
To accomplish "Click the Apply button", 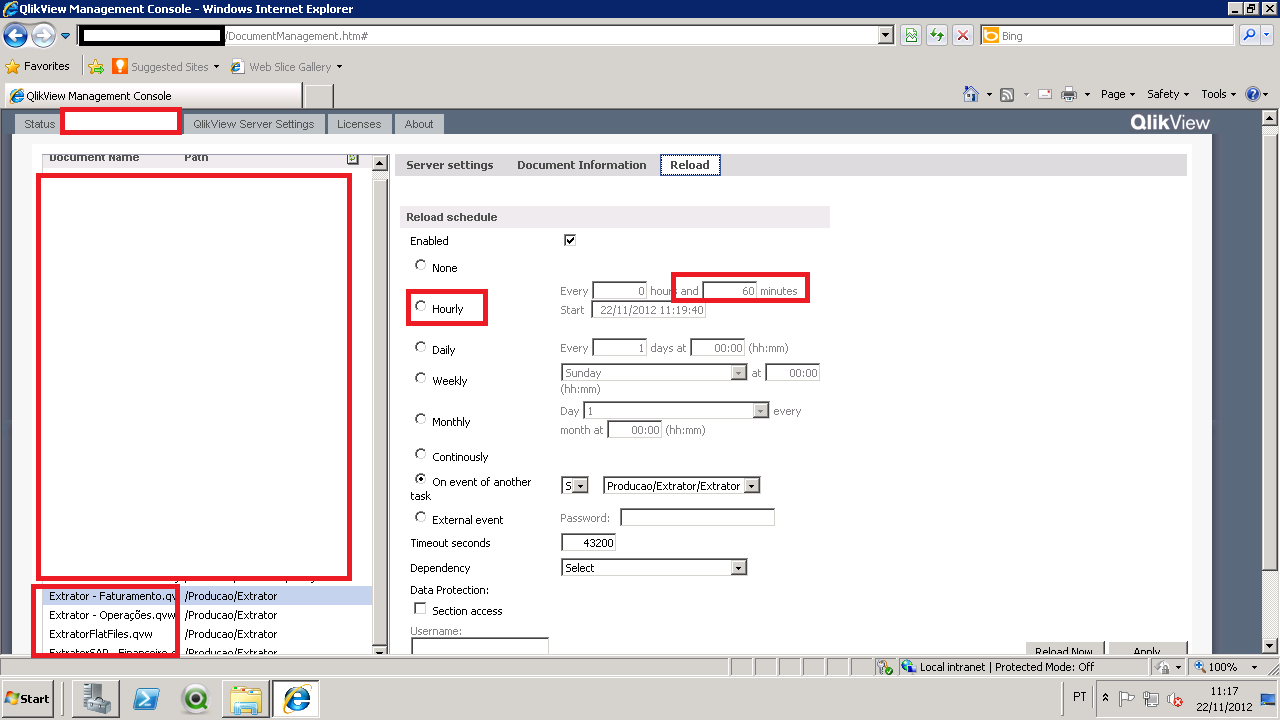I will (x=1147, y=650).
